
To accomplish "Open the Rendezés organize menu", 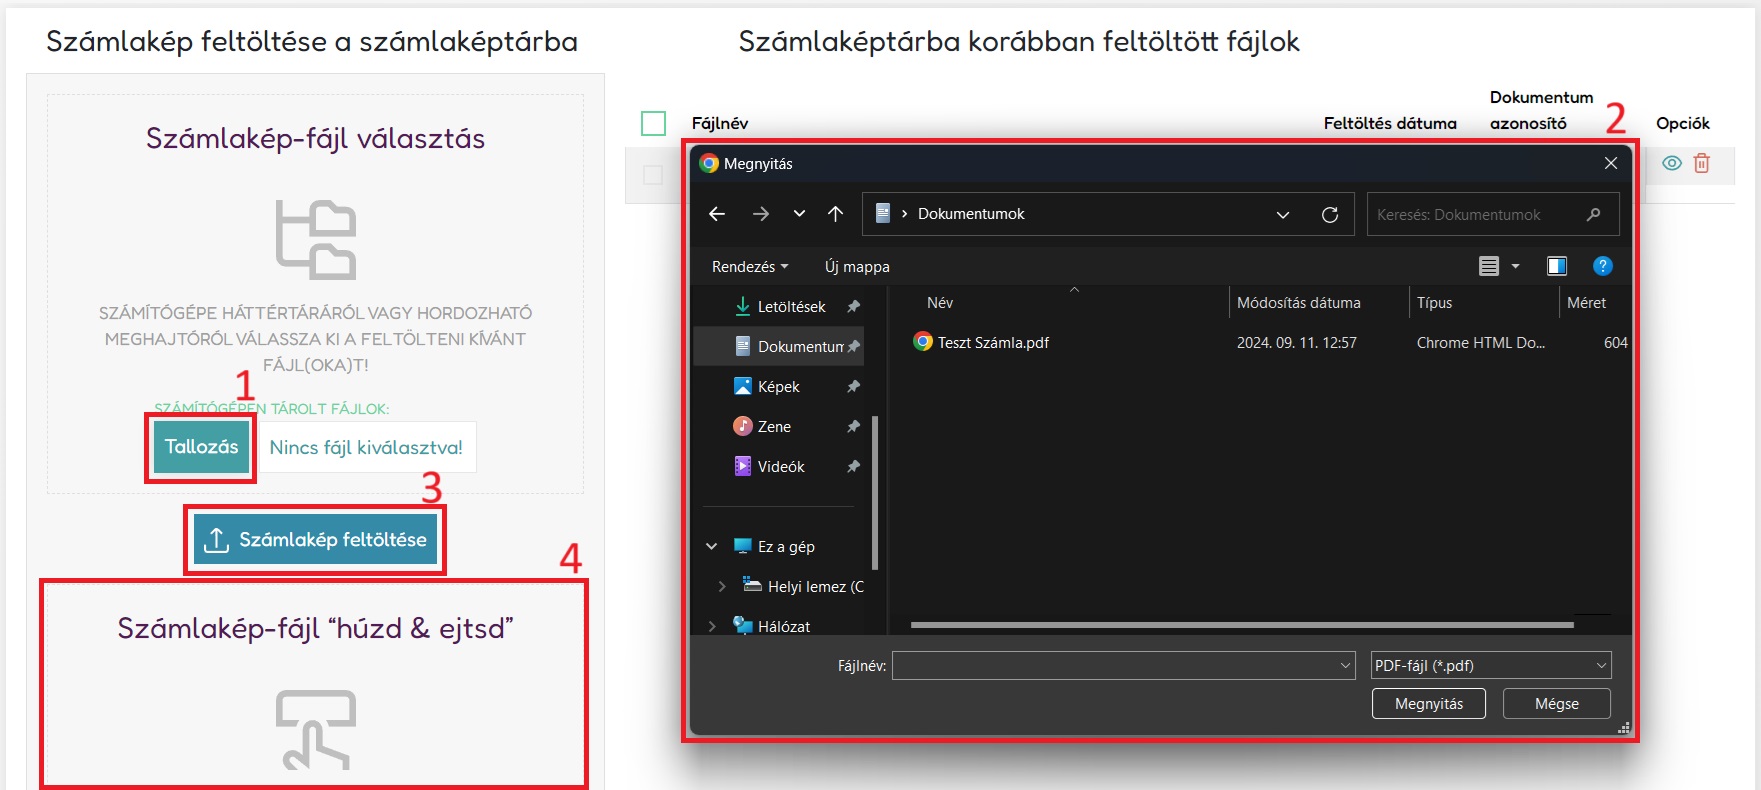I will coord(750,267).
